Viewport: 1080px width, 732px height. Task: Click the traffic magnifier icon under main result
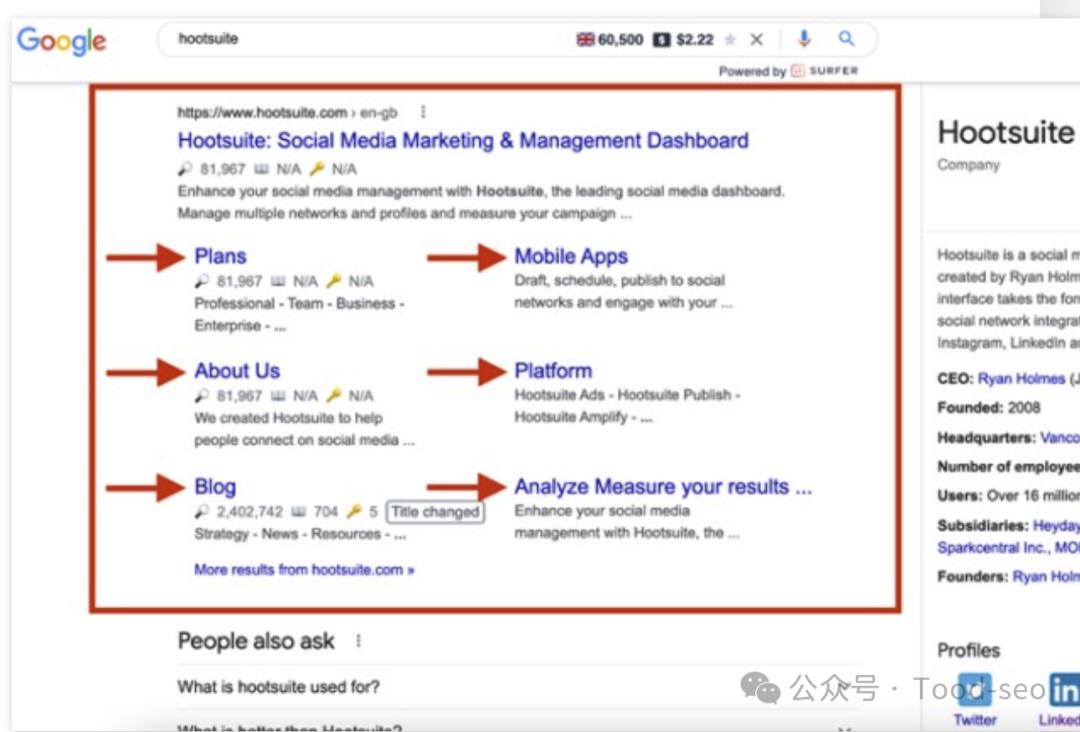click(185, 169)
